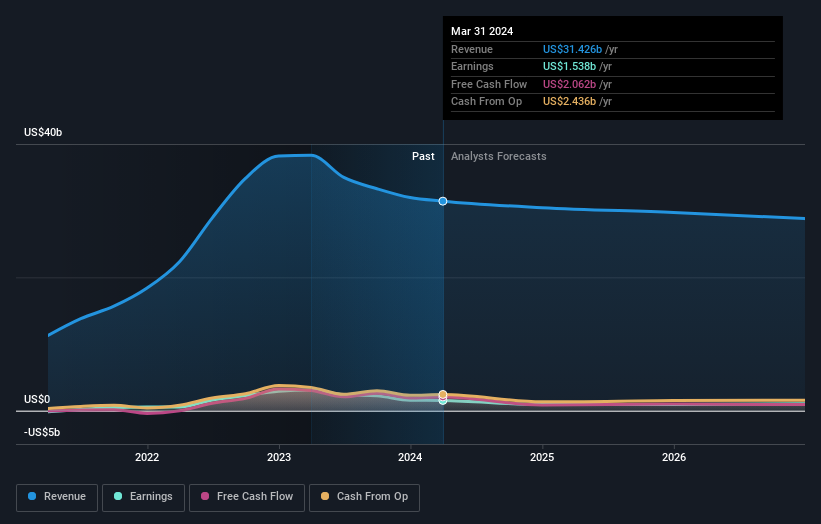Select the 2025 x-axis label
821x524 pixels.
click(542, 457)
